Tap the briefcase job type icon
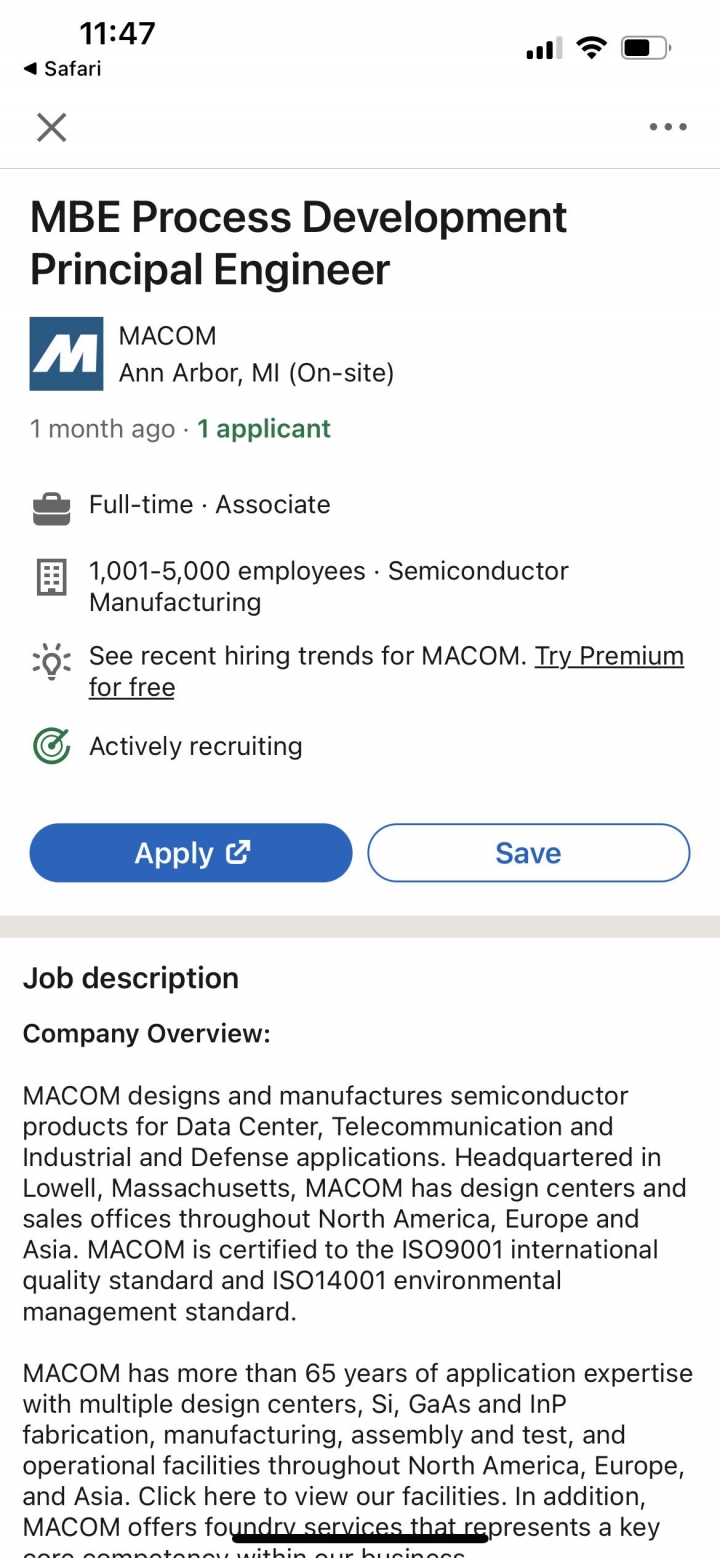This screenshot has height=1558, width=720. tap(51, 506)
